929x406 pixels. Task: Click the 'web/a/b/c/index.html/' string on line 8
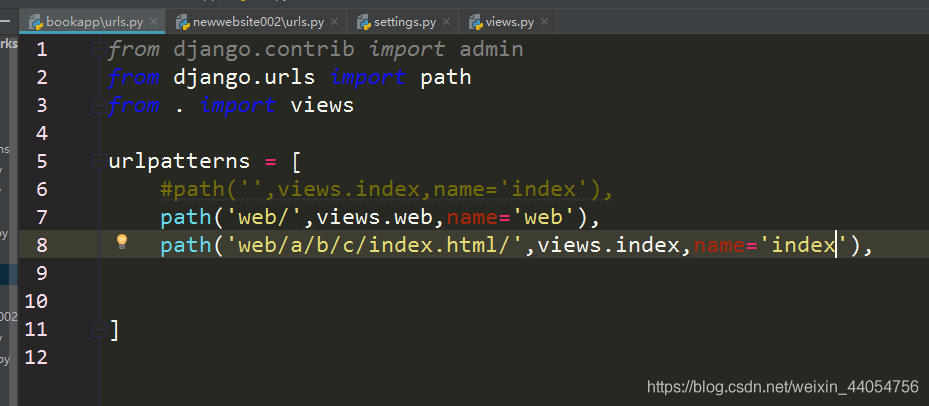click(374, 245)
